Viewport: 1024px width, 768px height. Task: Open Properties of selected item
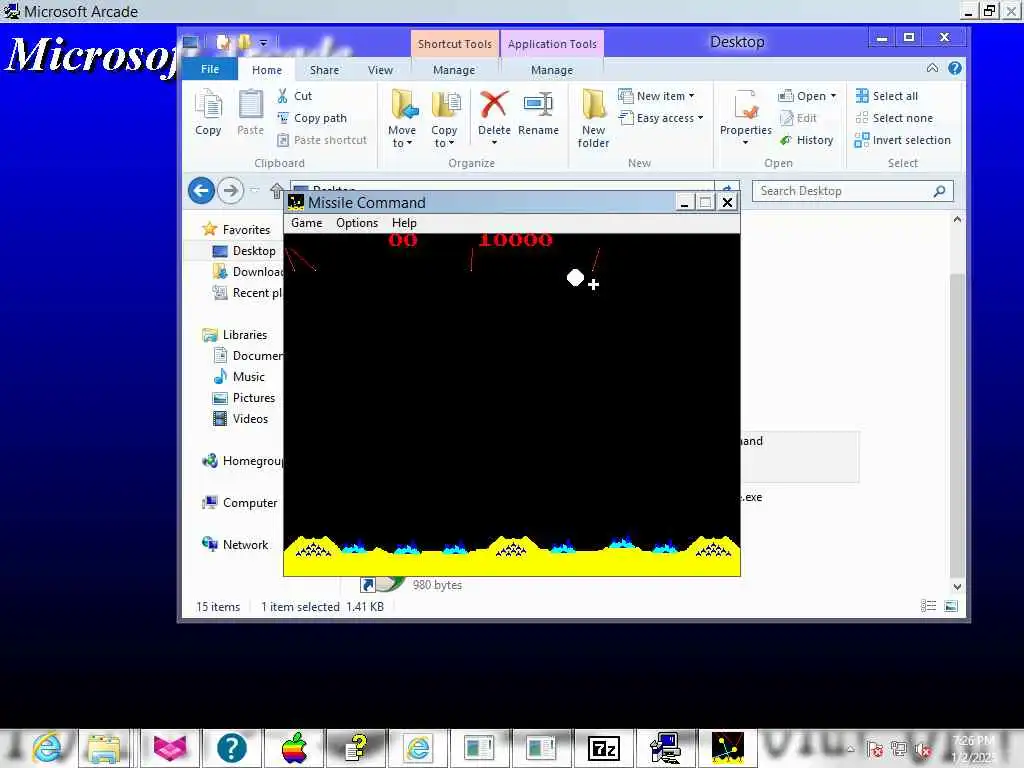pyautogui.click(x=745, y=112)
